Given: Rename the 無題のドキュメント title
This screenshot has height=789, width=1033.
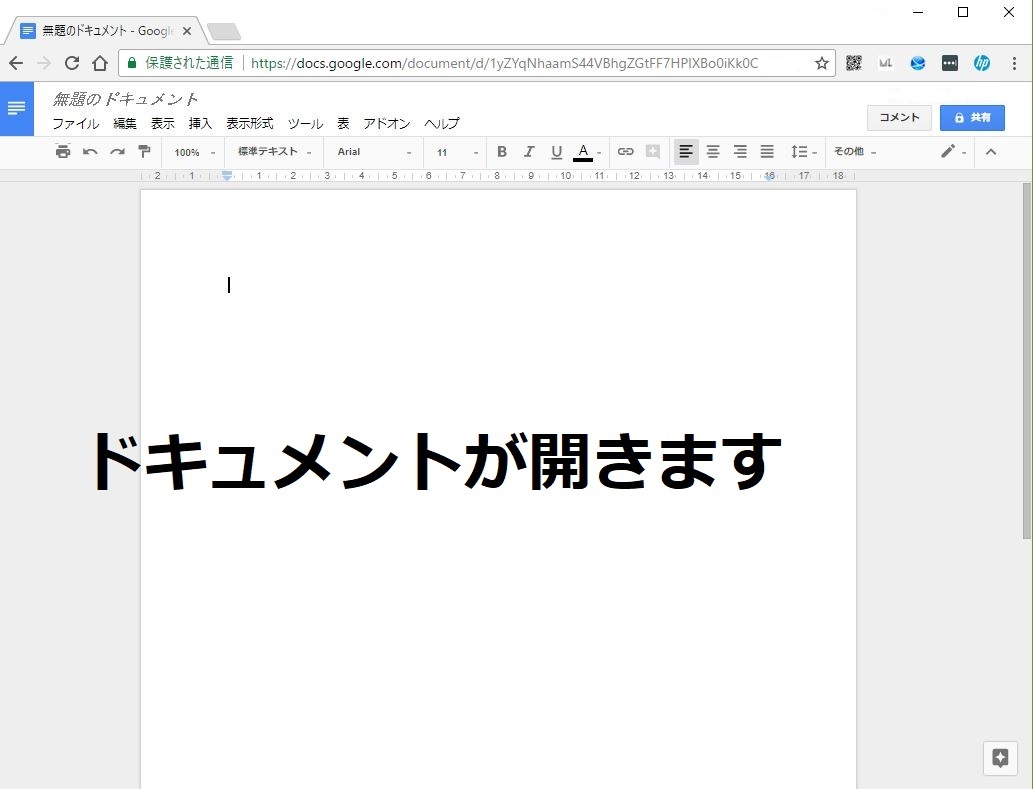Looking at the screenshot, I should (125, 99).
